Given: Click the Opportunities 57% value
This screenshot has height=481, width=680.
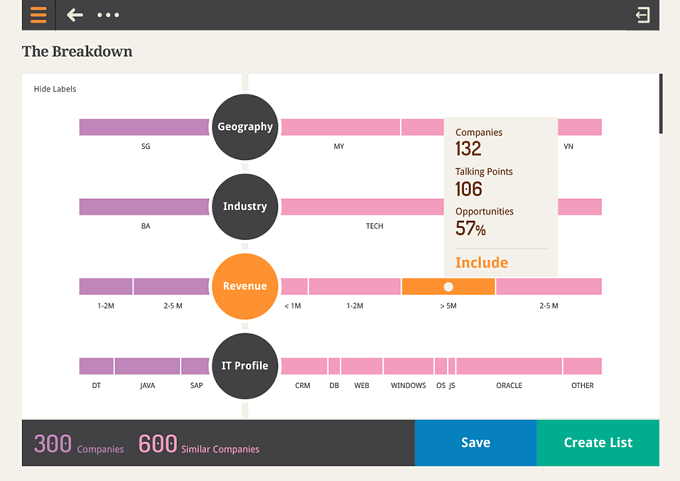Looking at the screenshot, I should (471, 229).
